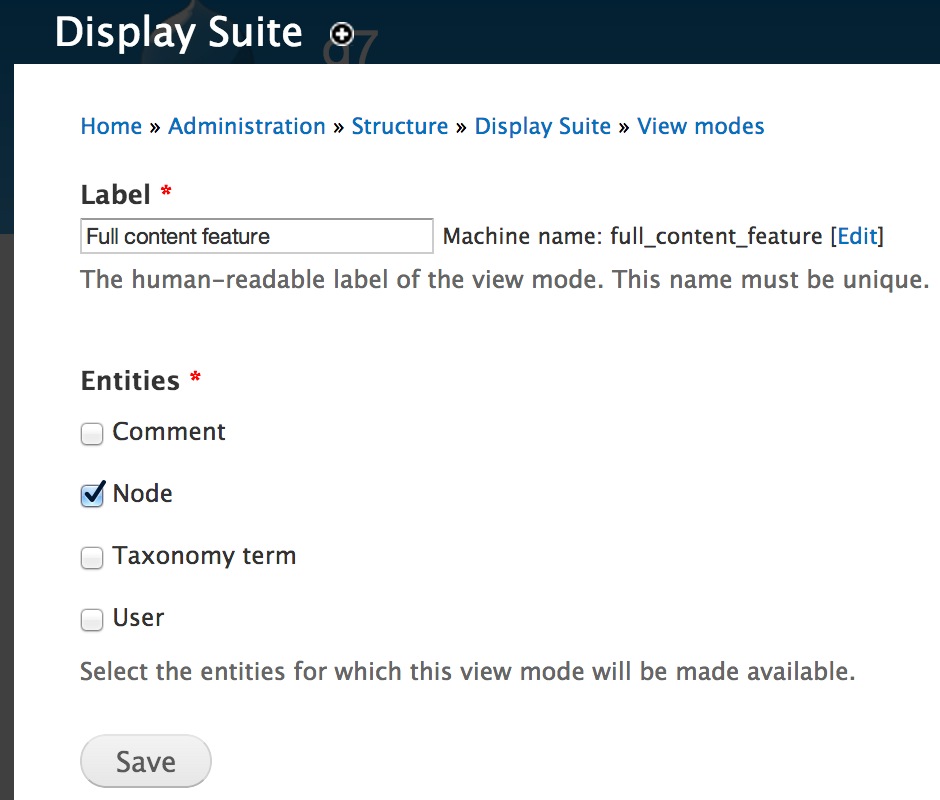Select the encircled add symbol in the title bar
Viewport: 940px width, 800px height.
341,33
